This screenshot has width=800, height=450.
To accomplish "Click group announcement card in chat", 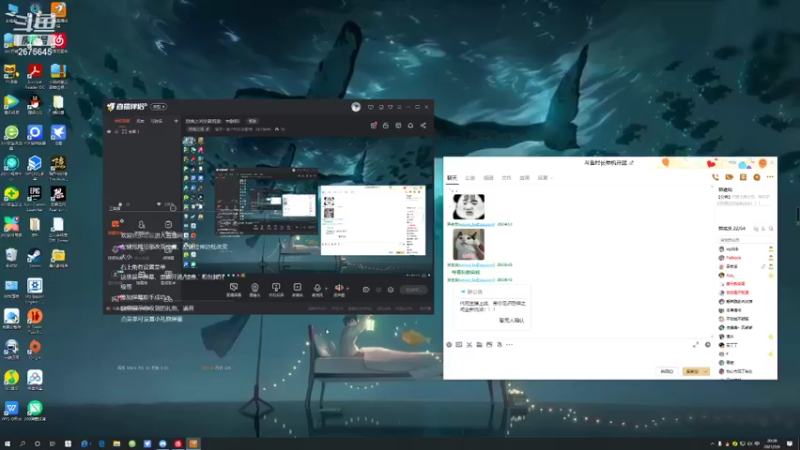I will pos(492,307).
